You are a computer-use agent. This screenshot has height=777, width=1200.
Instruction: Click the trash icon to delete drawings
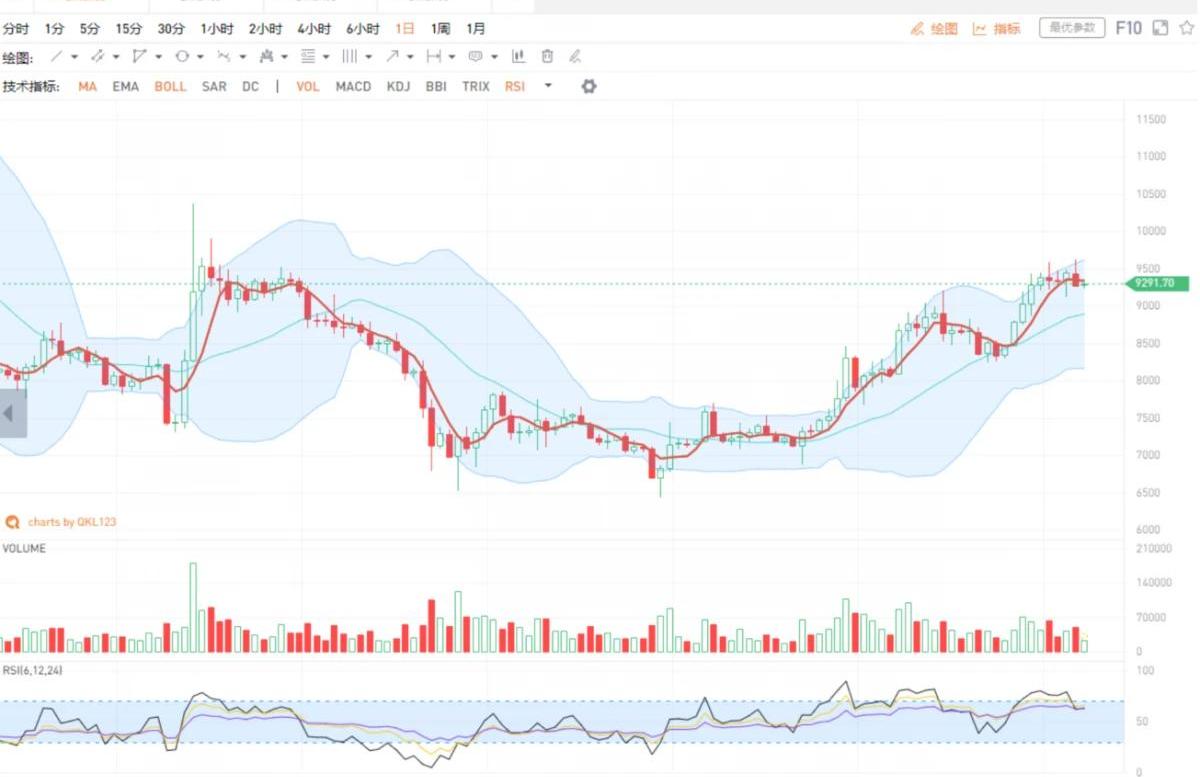click(547, 57)
